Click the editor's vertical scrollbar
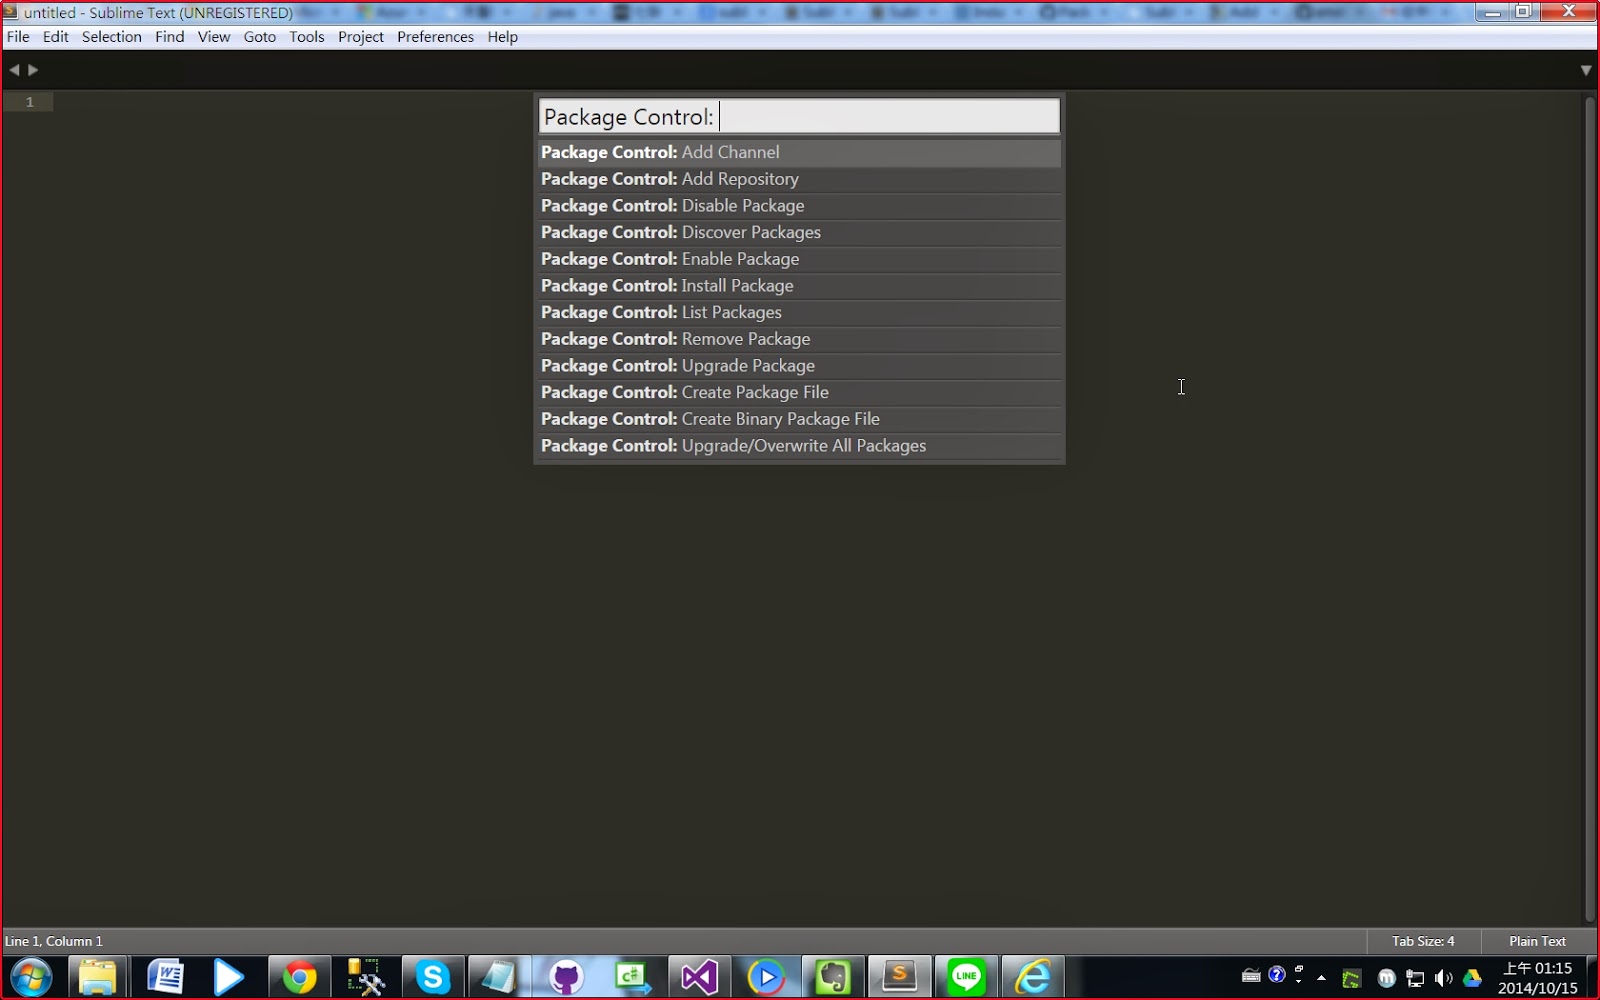The image size is (1600, 1000). 1590,509
